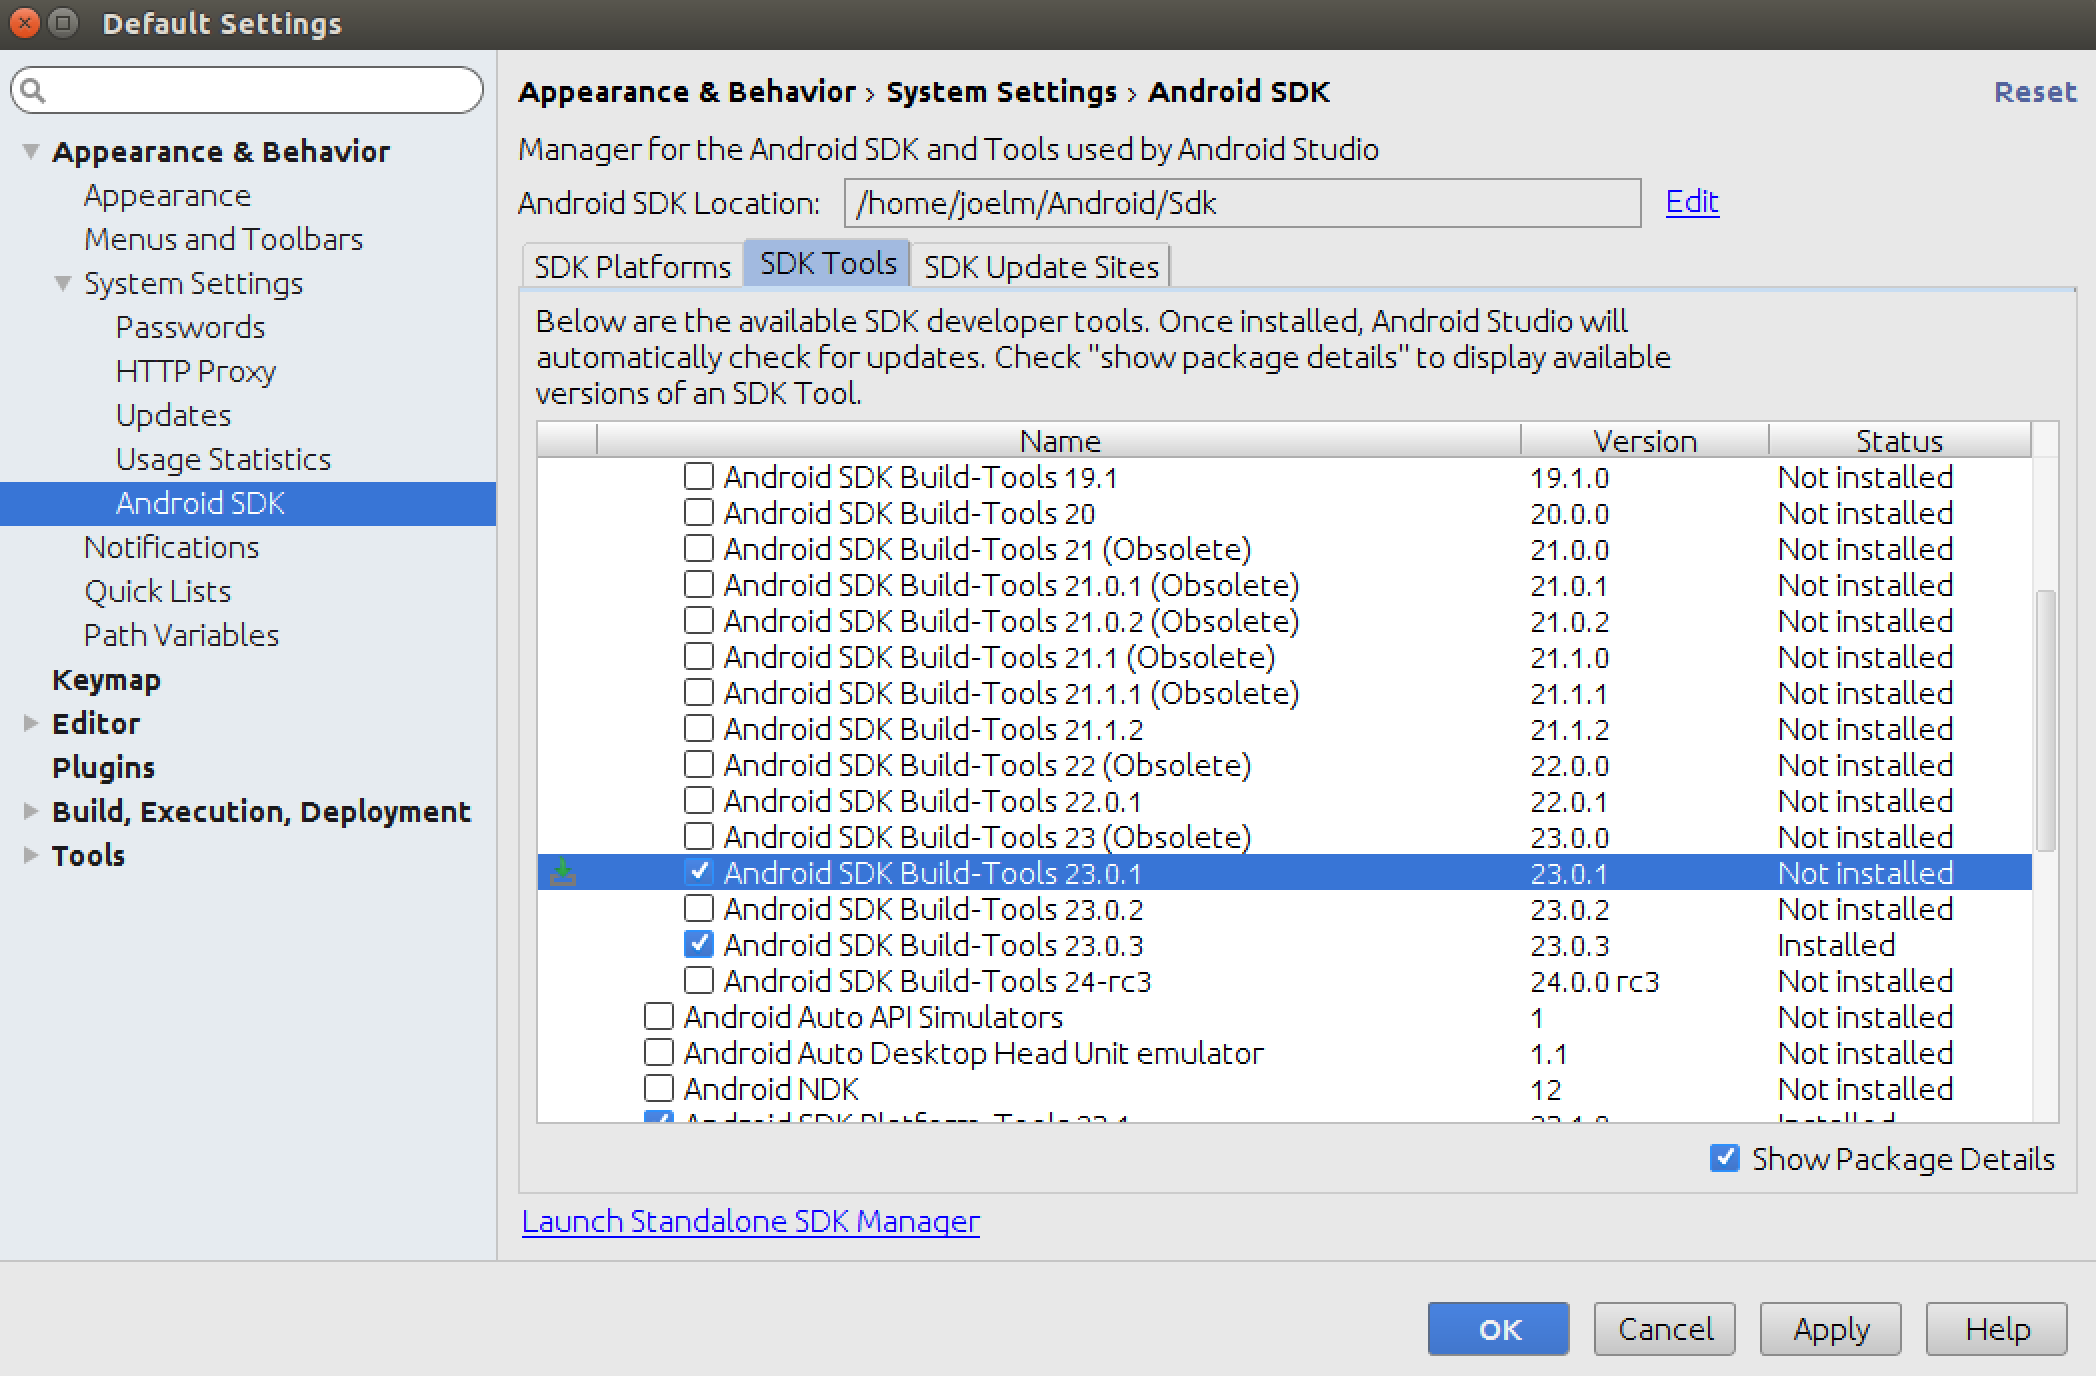Image resolution: width=2096 pixels, height=1376 pixels.
Task: Close the Default Settings window
Action: pos(24,23)
